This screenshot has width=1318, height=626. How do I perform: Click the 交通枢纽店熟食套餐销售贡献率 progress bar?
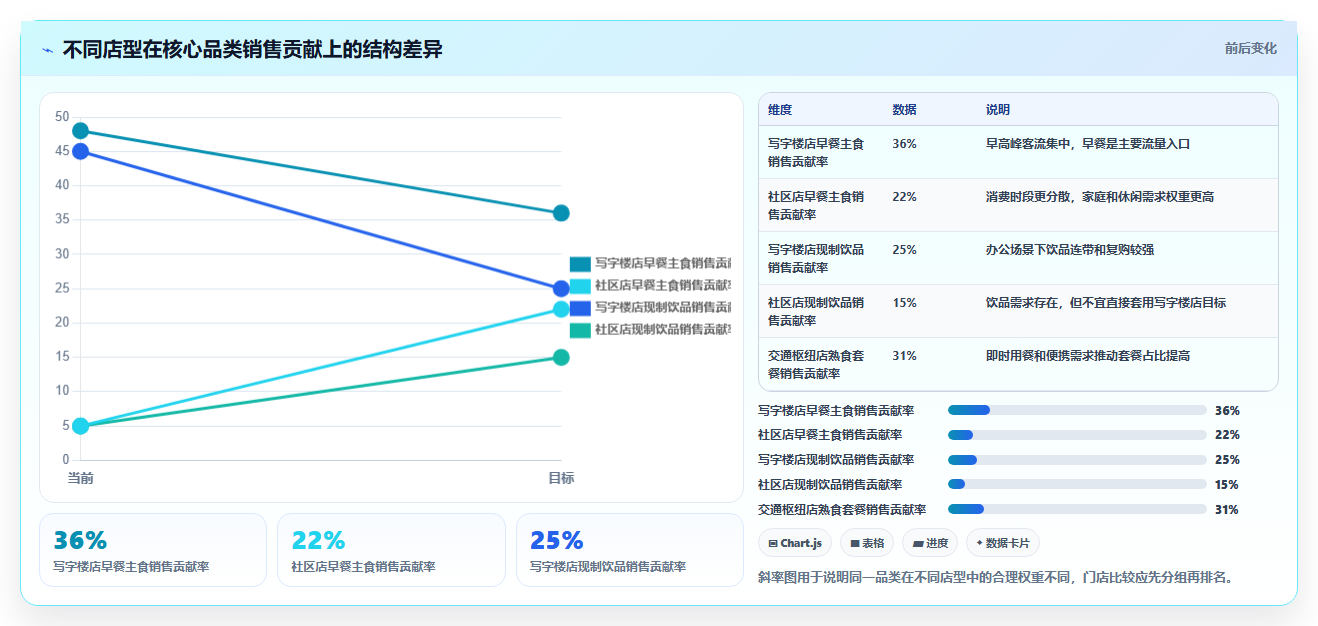point(1077,509)
